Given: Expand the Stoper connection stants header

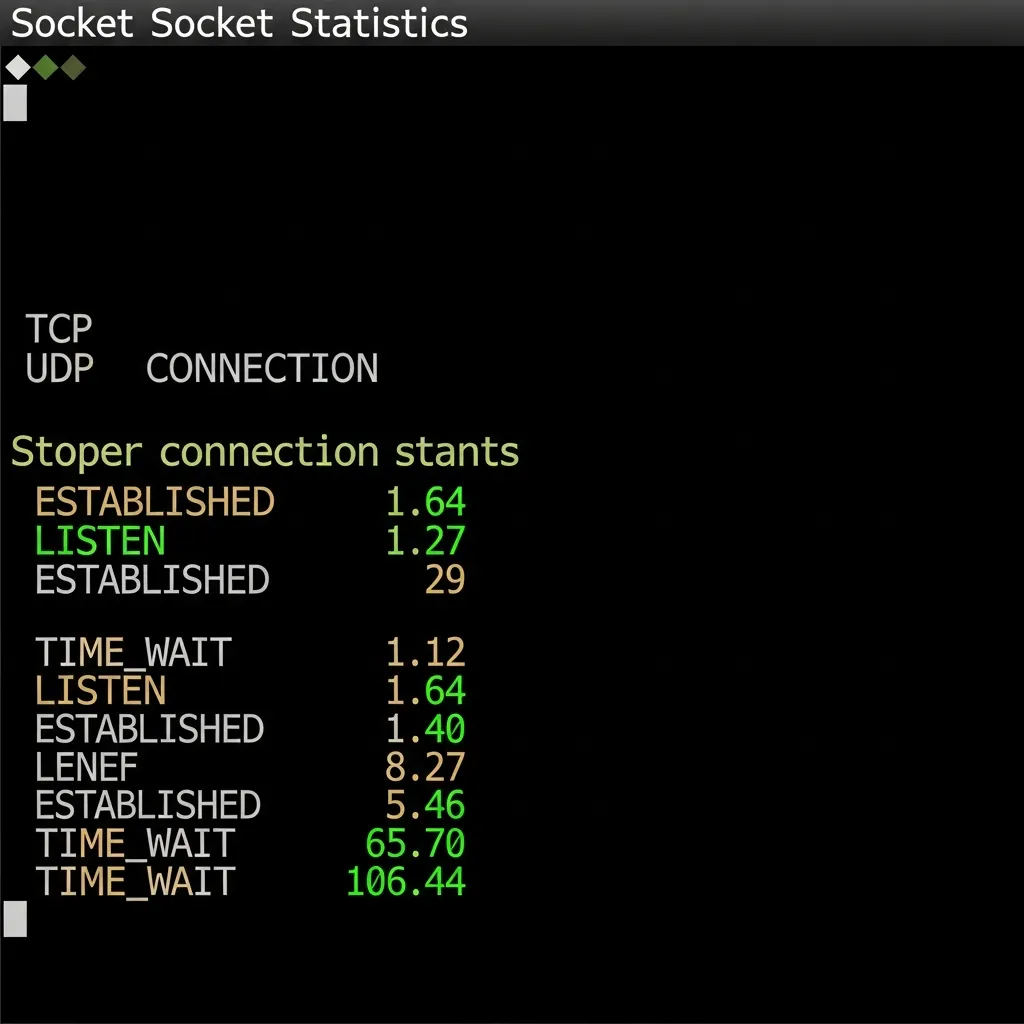Looking at the screenshot, I should pos(264,451).
